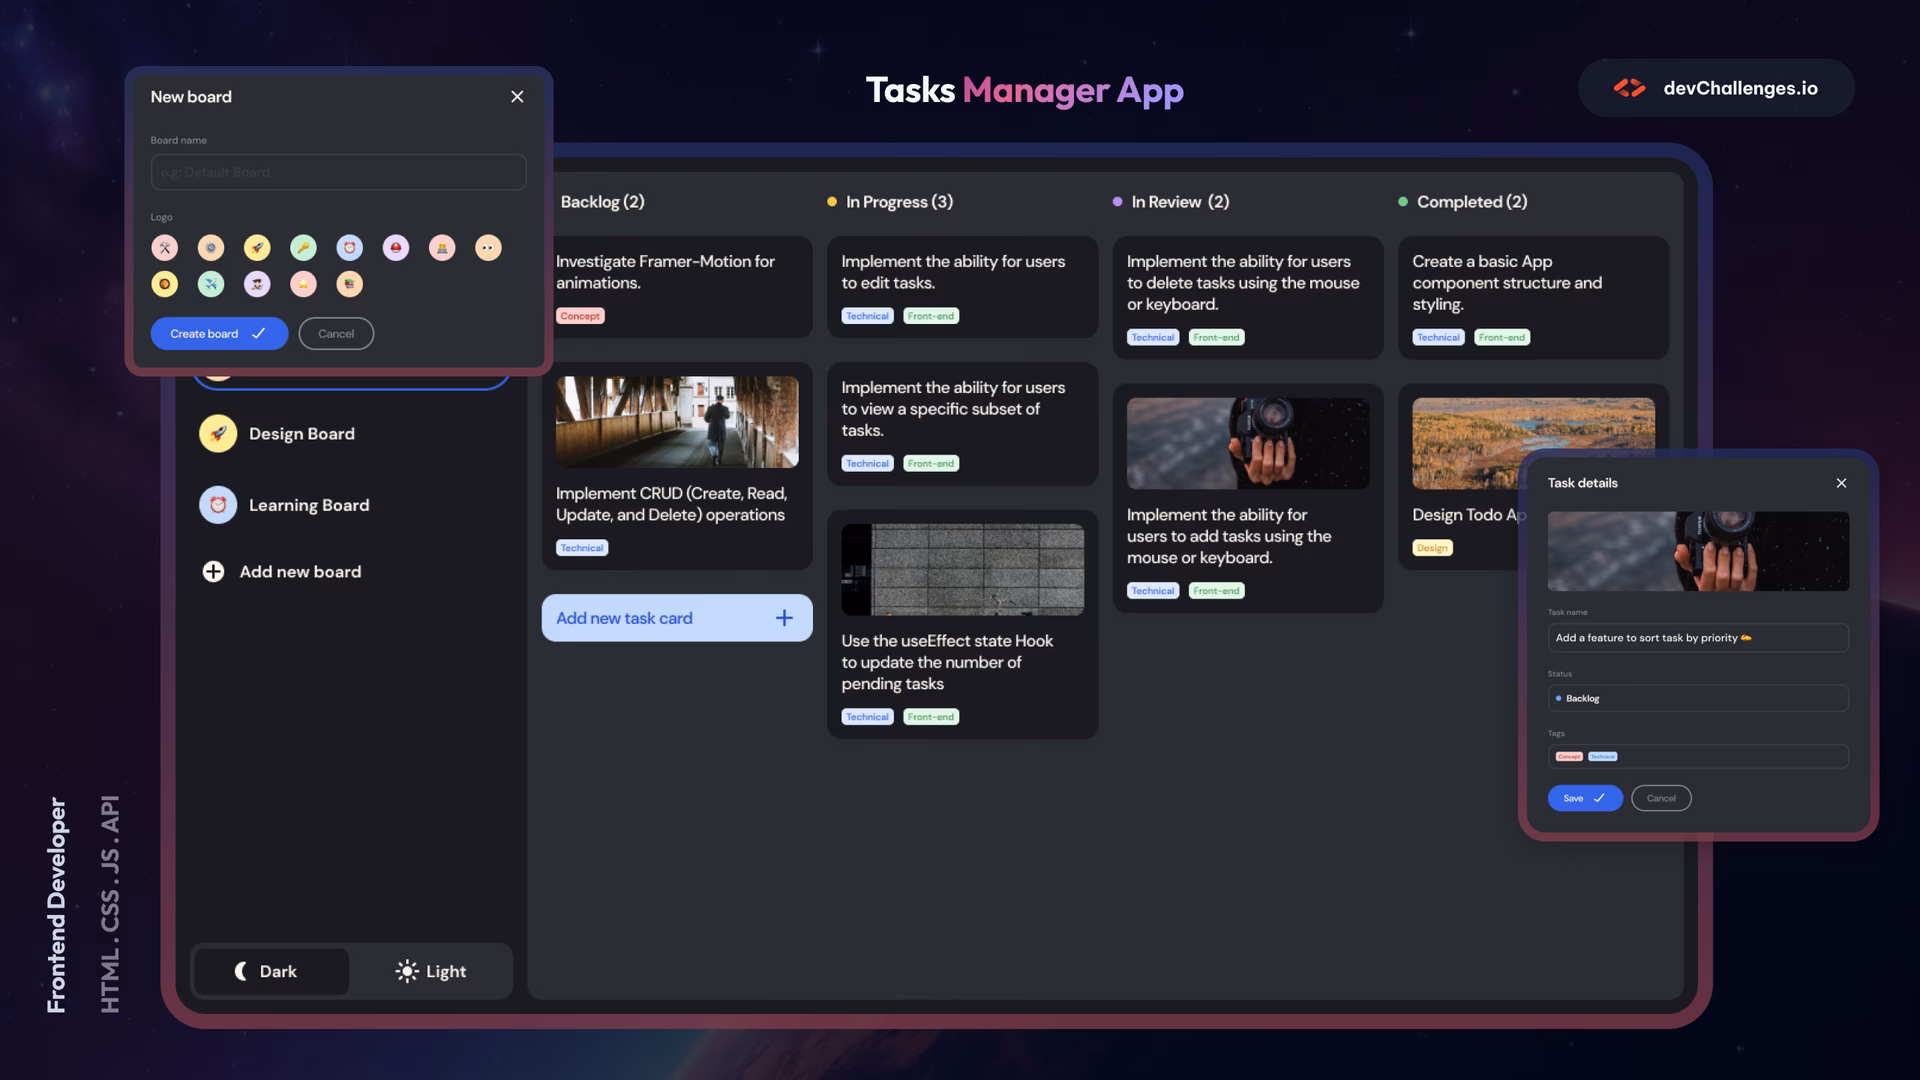Image resolution: width=1920 pixels, height=1080 pixels.
Task: Click the plus icon on Add new task card
Action: click(784, 618)
